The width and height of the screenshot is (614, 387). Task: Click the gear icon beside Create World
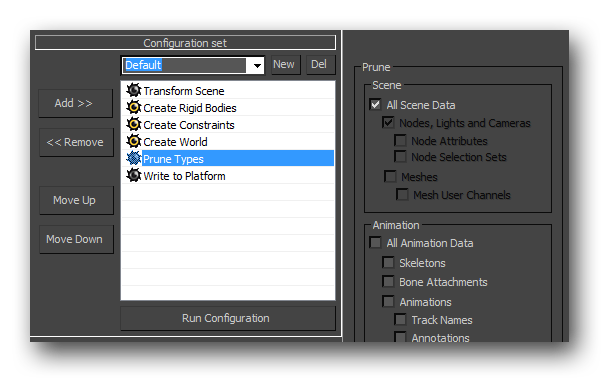tap(134, 141)
